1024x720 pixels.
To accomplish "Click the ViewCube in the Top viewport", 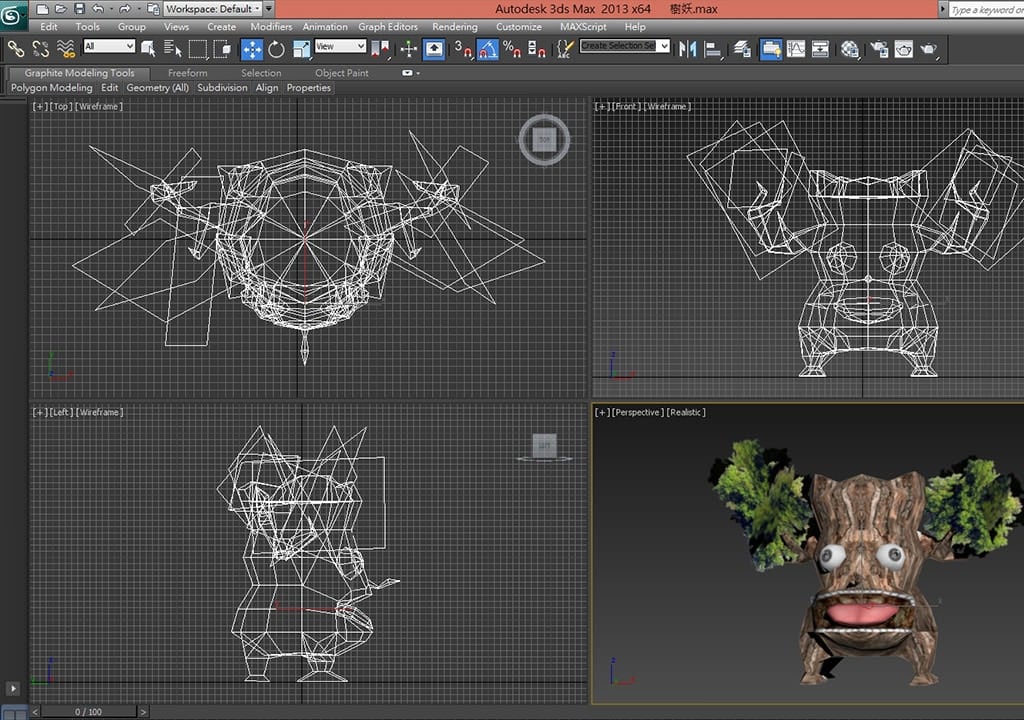I will pos(544,140).
